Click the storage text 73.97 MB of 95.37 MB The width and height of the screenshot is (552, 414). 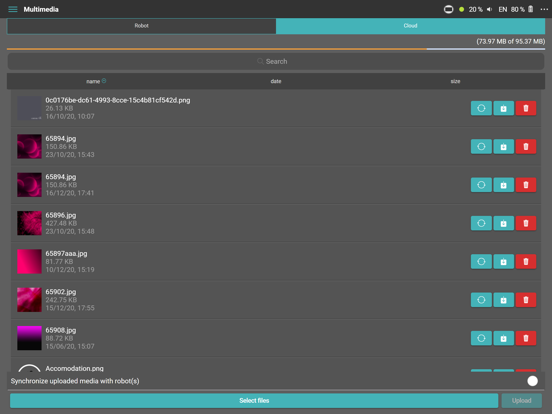tap(510, 42)
